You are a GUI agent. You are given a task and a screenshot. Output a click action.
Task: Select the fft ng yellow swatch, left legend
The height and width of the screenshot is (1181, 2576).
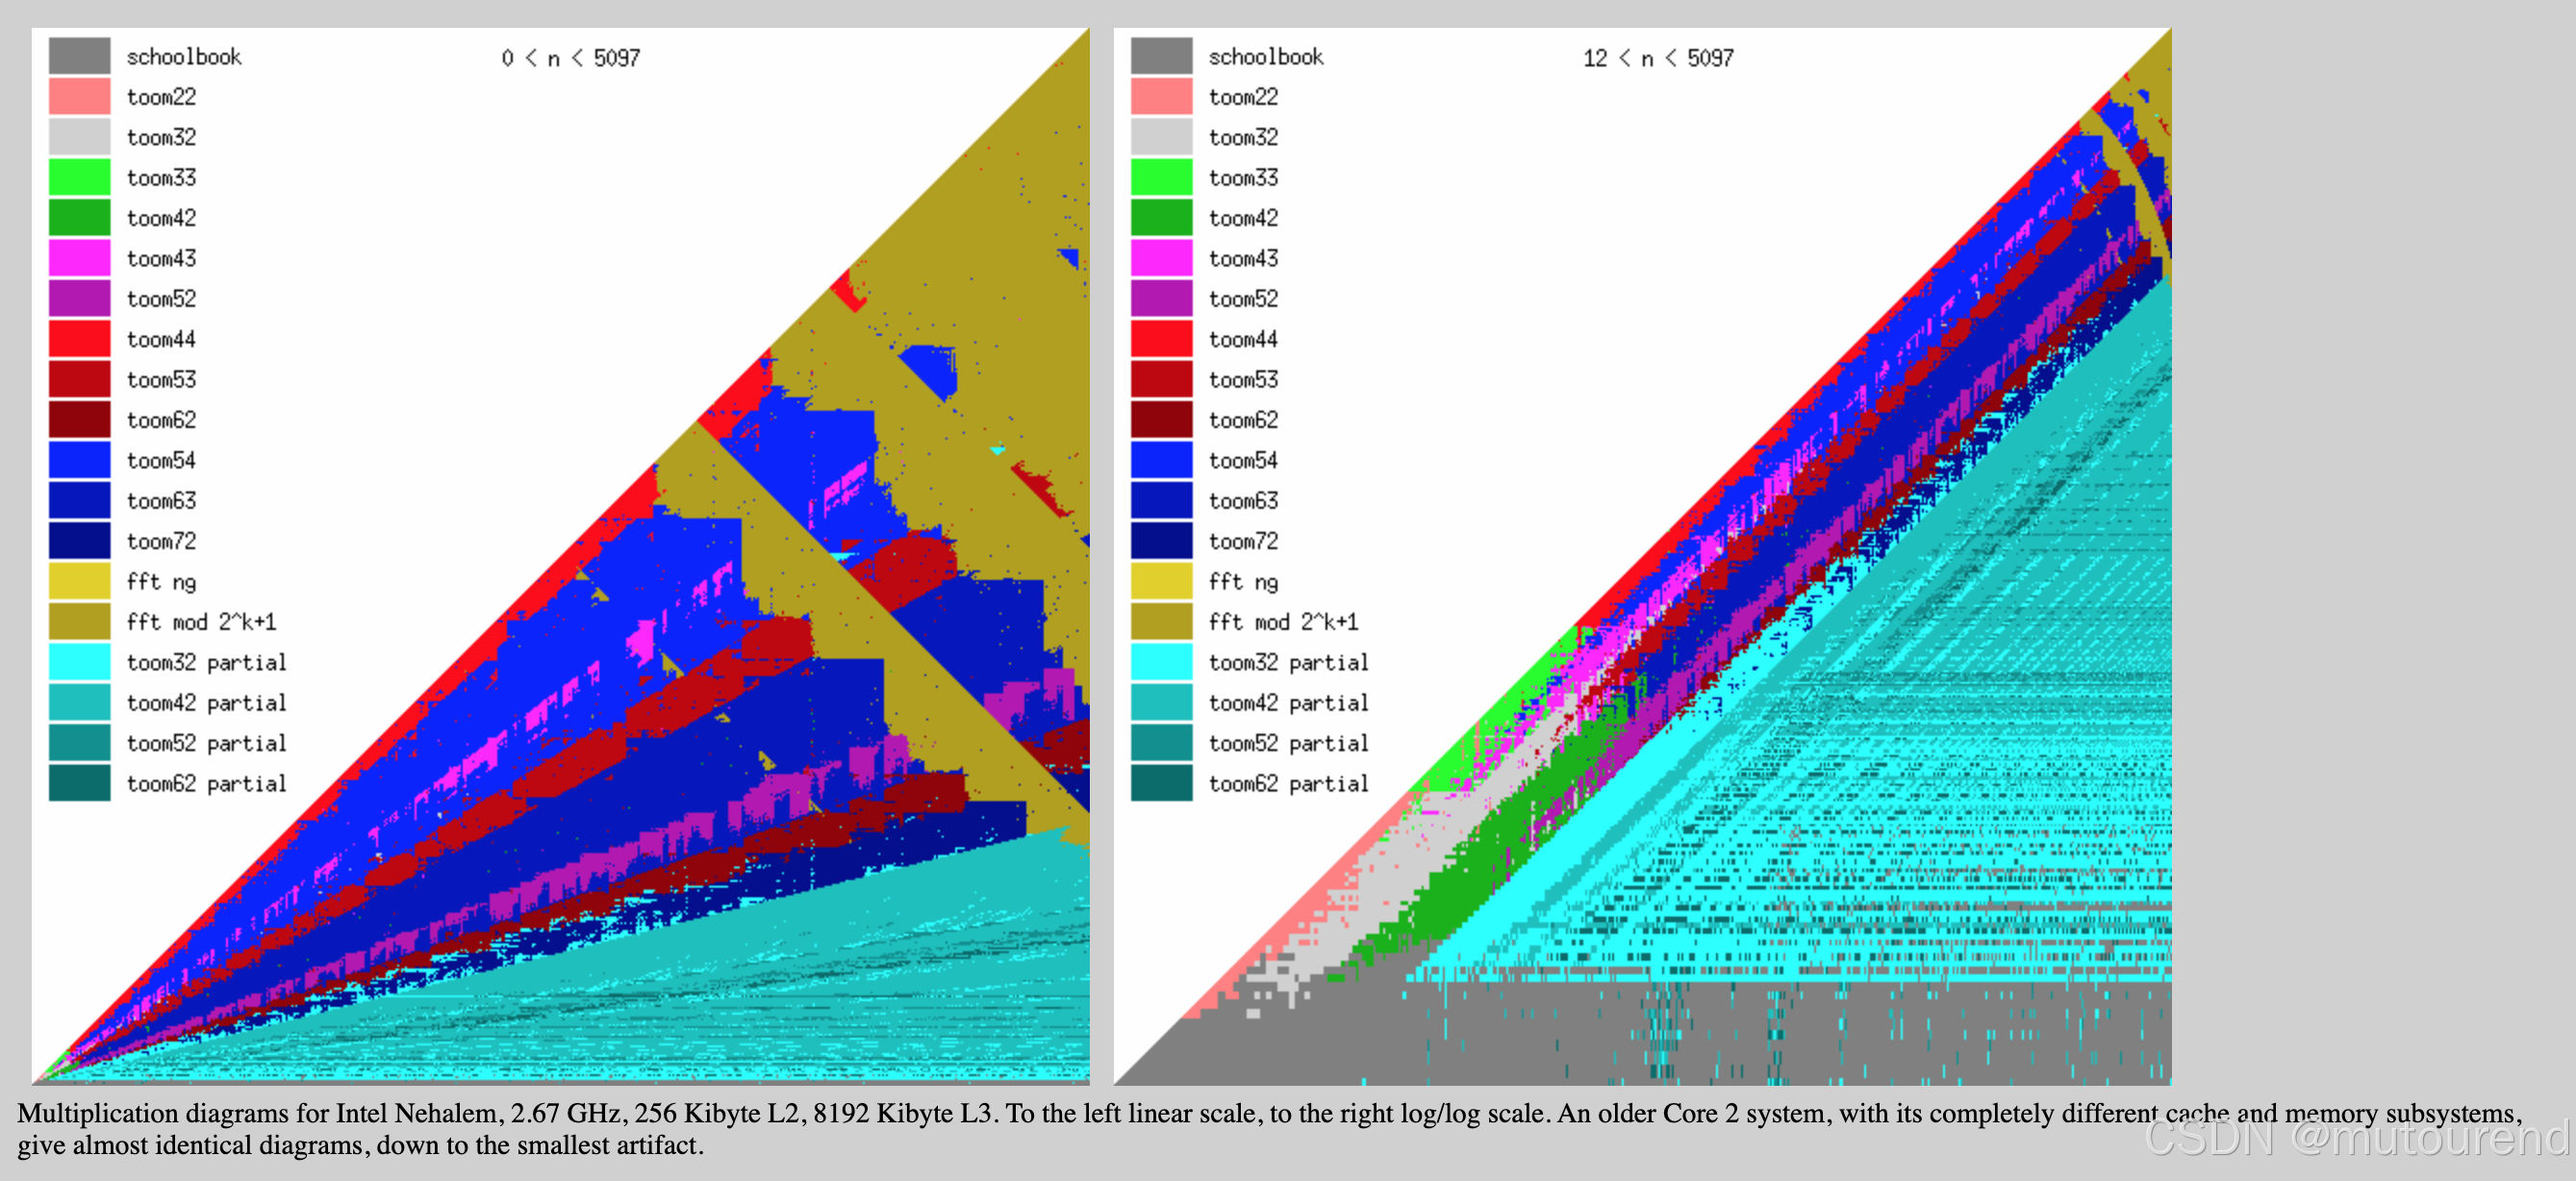coord(79,581)
